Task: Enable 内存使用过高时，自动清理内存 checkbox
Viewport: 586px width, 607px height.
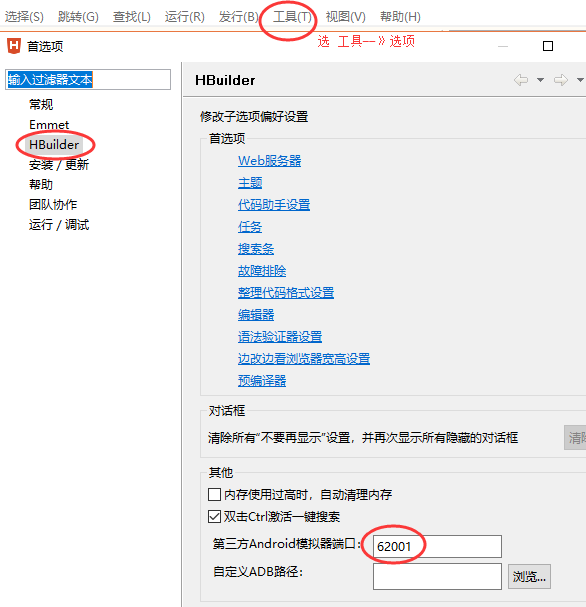Action: tap(214, 494)
